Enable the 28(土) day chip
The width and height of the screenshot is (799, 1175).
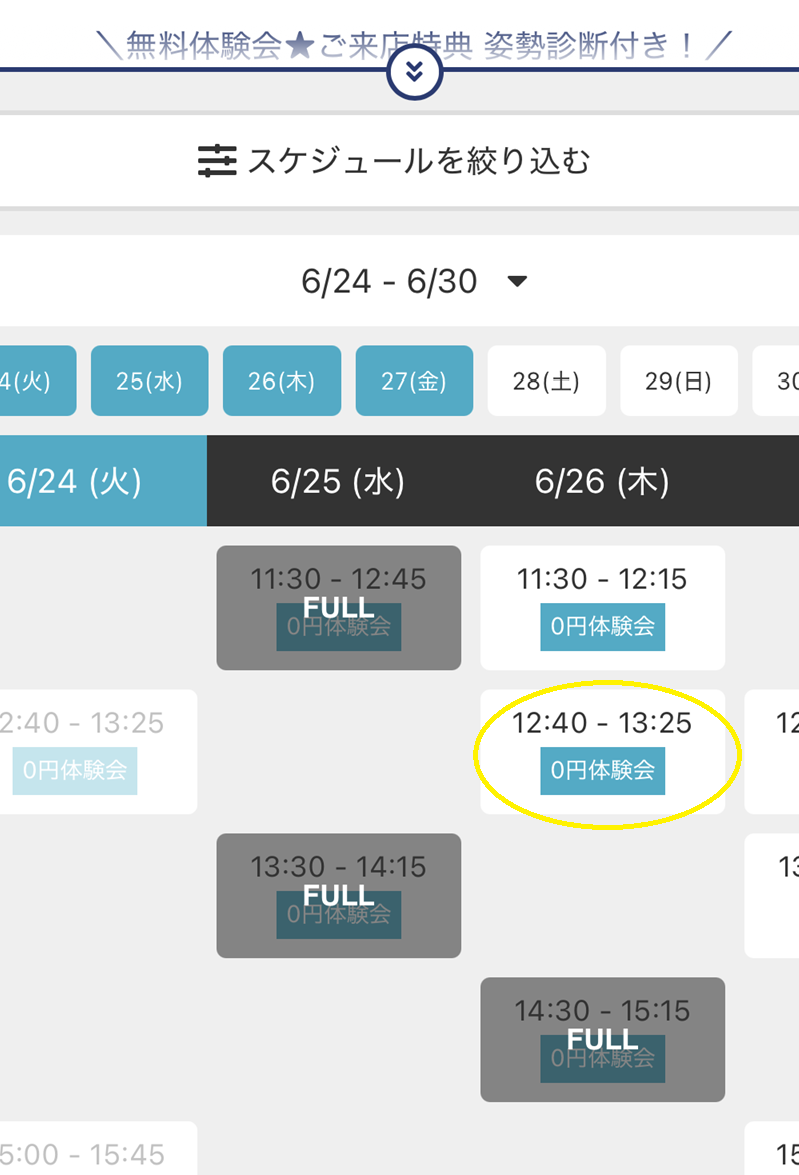pyautogui.click(x=546, y=381)
